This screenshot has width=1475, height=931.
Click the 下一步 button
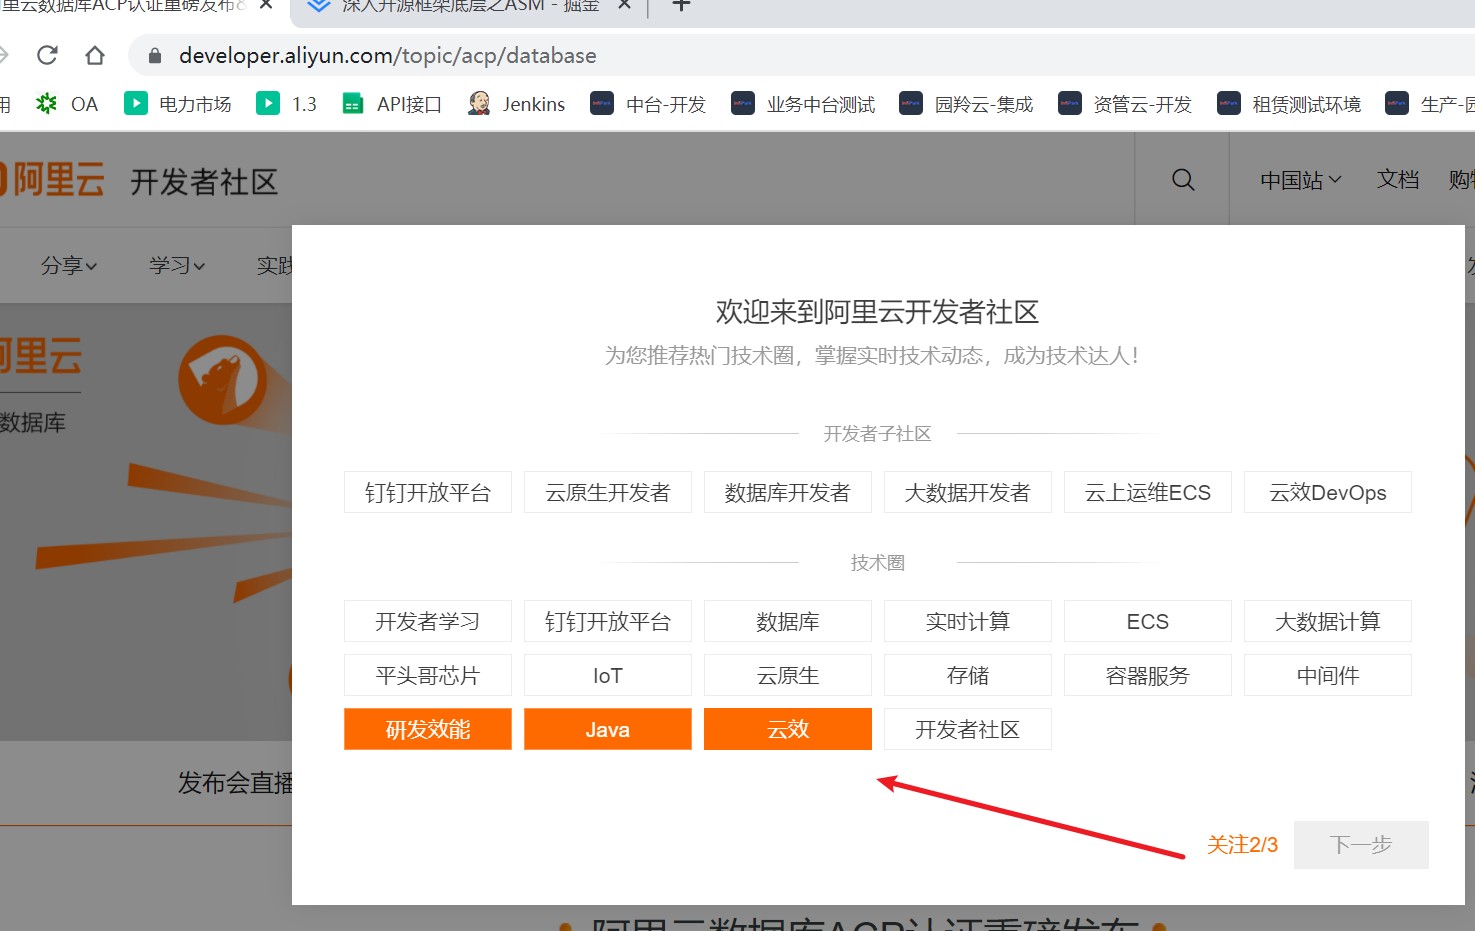(1361, 845)
